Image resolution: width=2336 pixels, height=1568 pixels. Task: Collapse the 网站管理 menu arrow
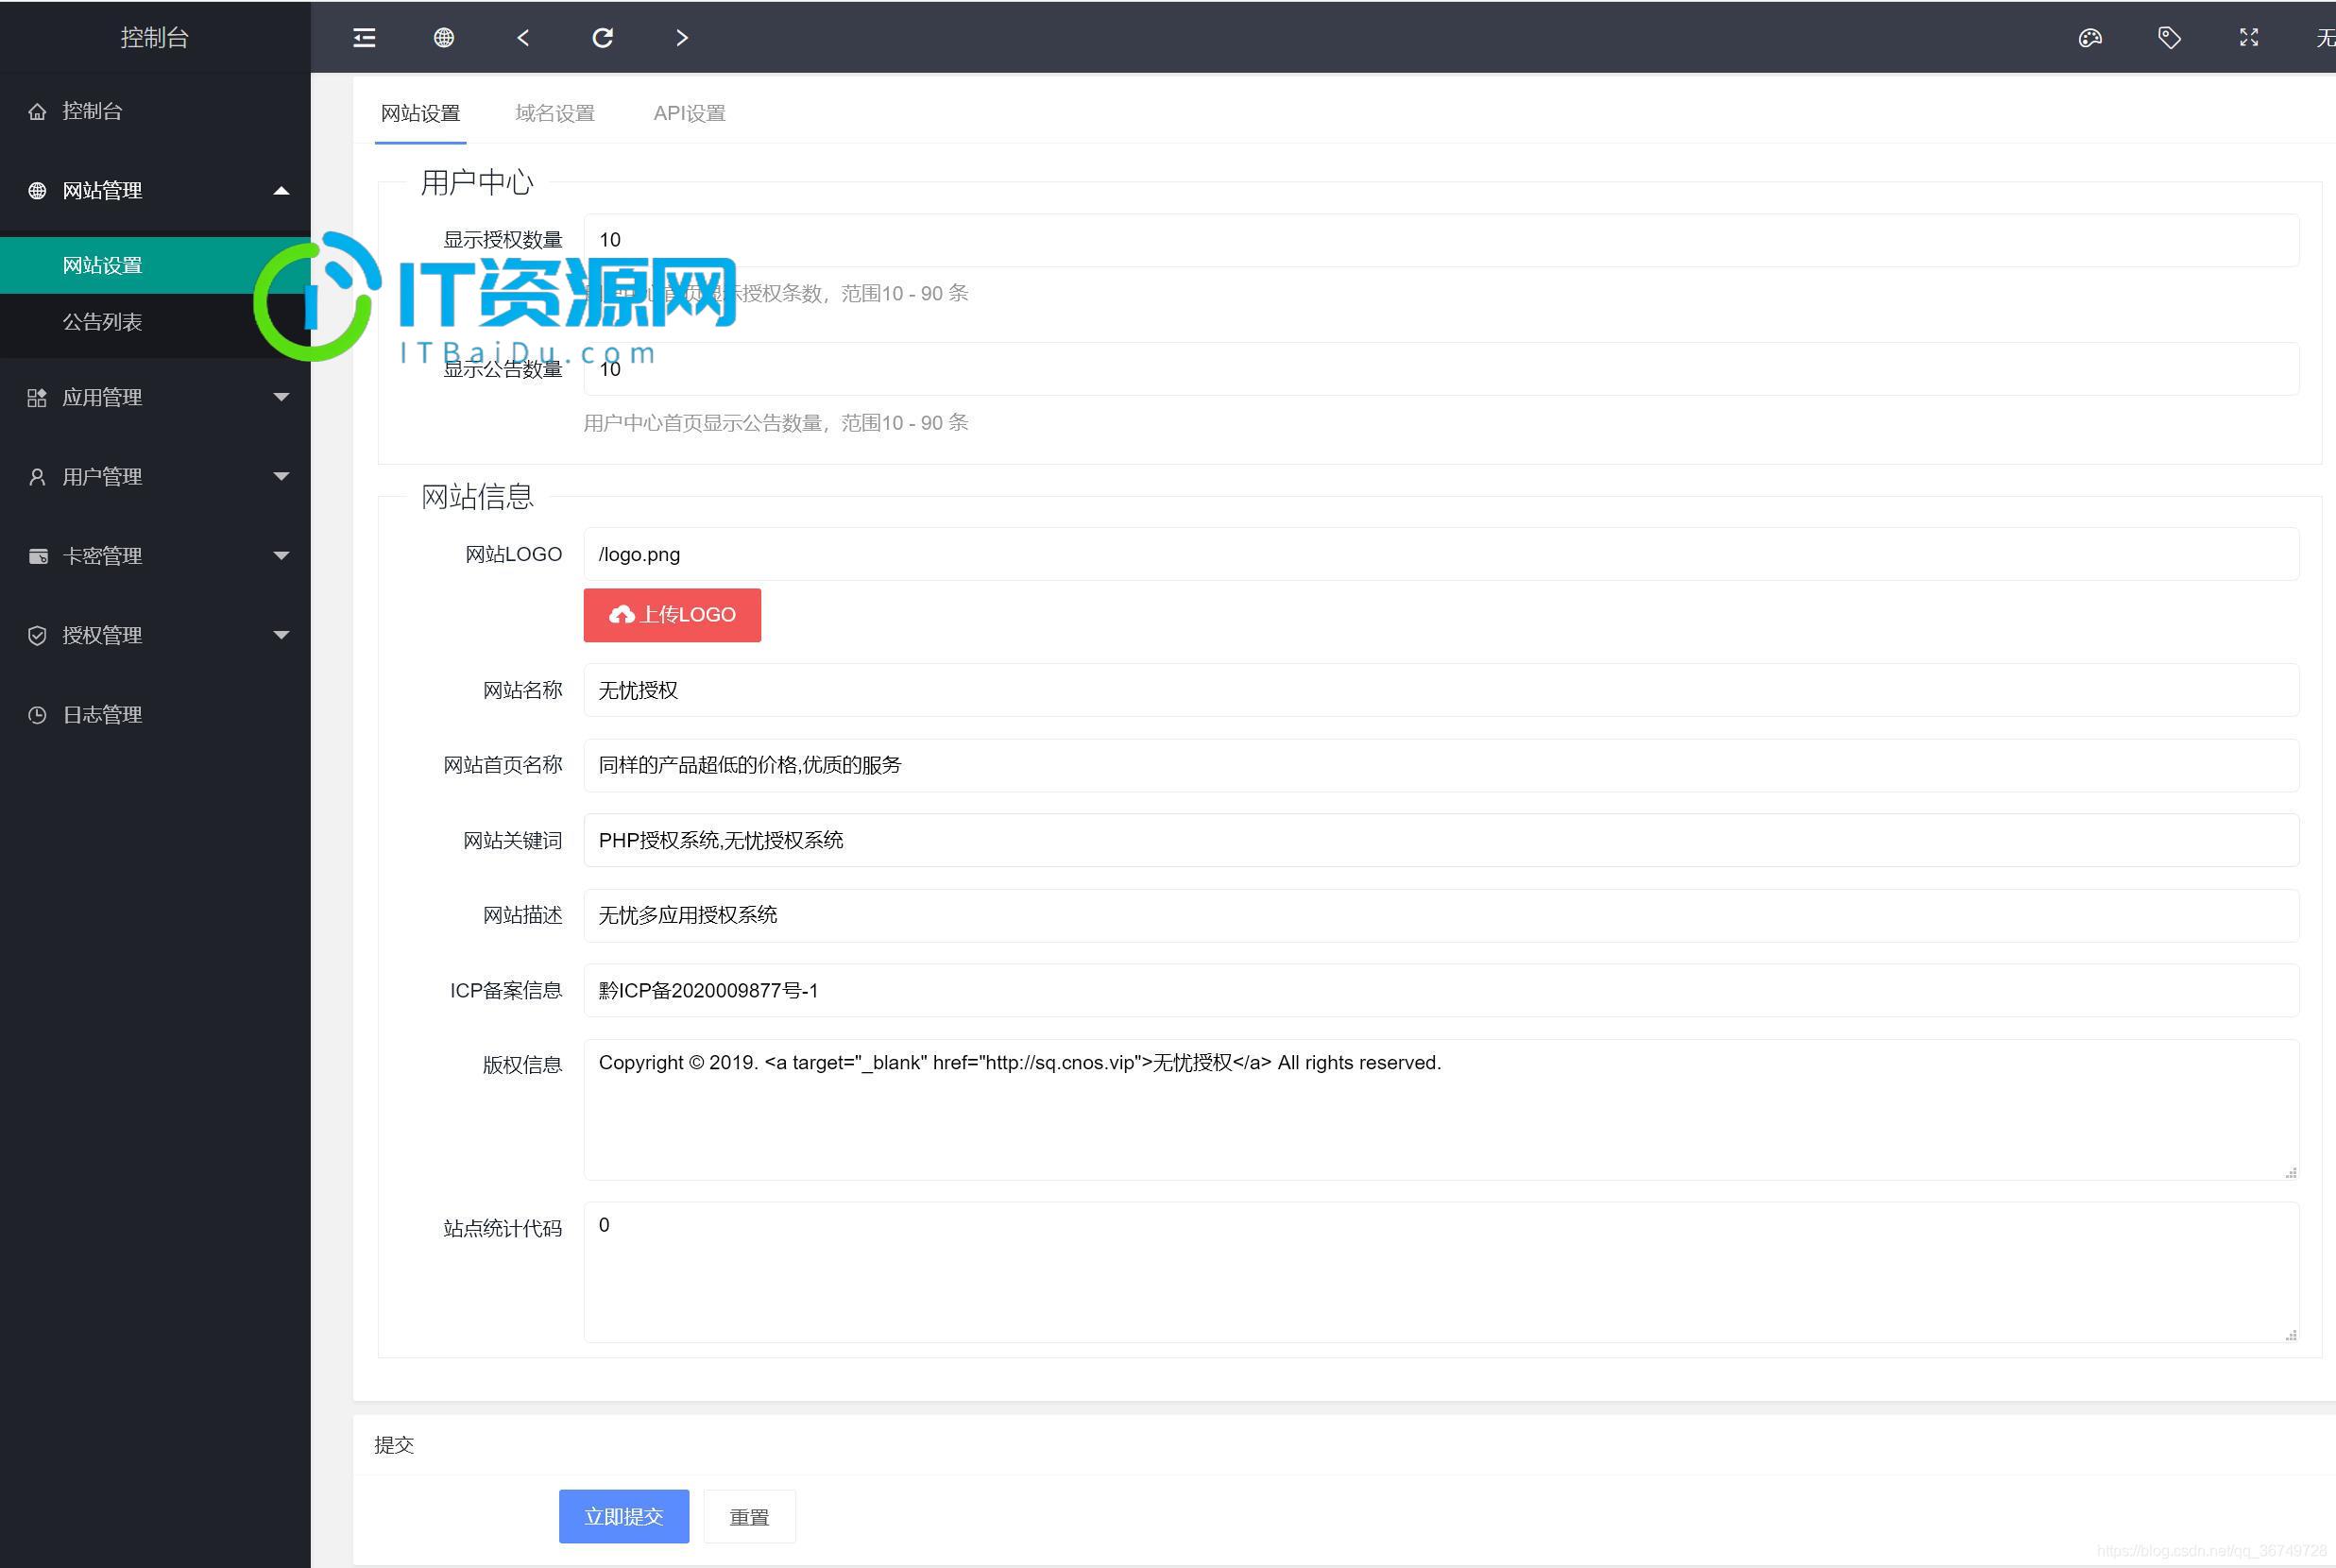click(x=281, y=190)
